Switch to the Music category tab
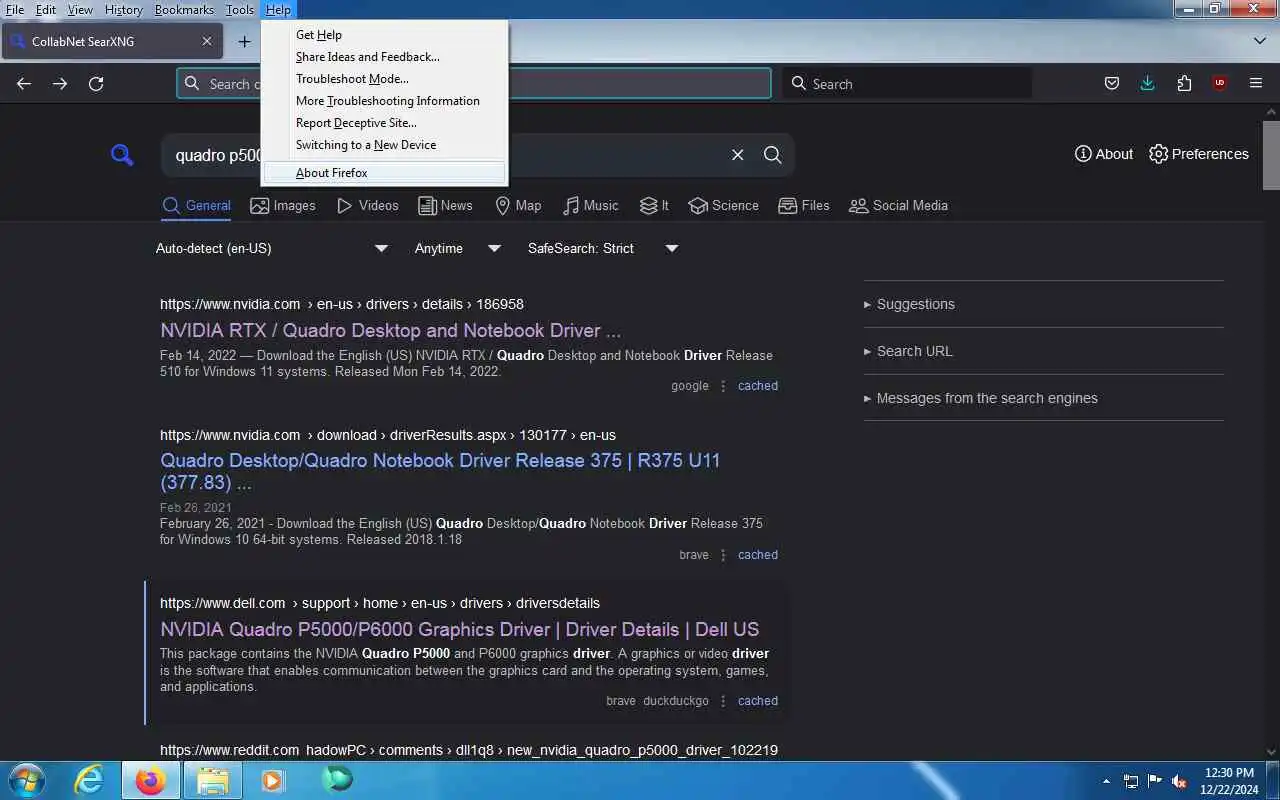This screenshot has width=1280, height=800. (x=590, y=205)
